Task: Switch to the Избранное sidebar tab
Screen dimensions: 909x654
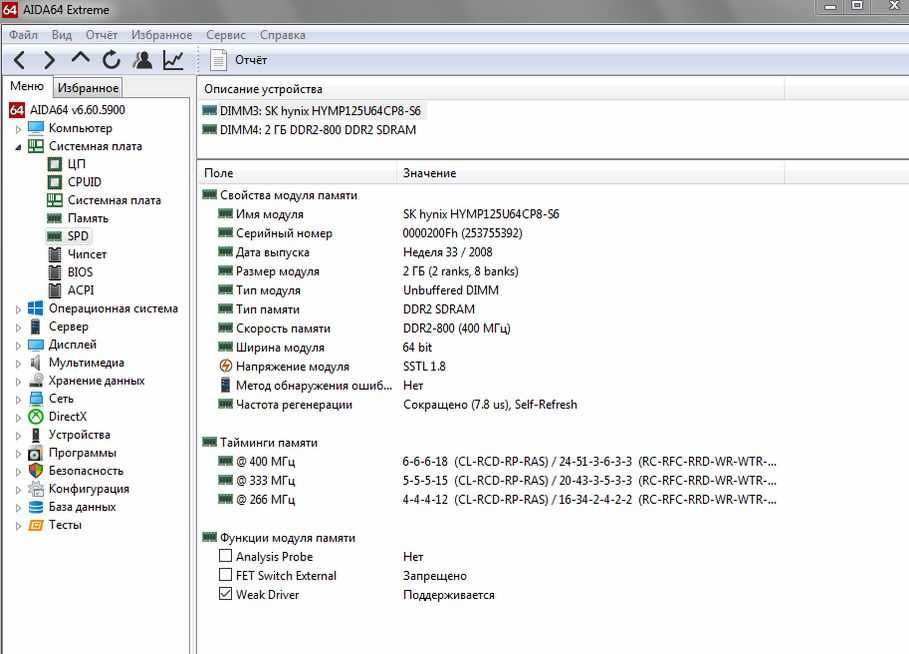Action: (88, 88)
